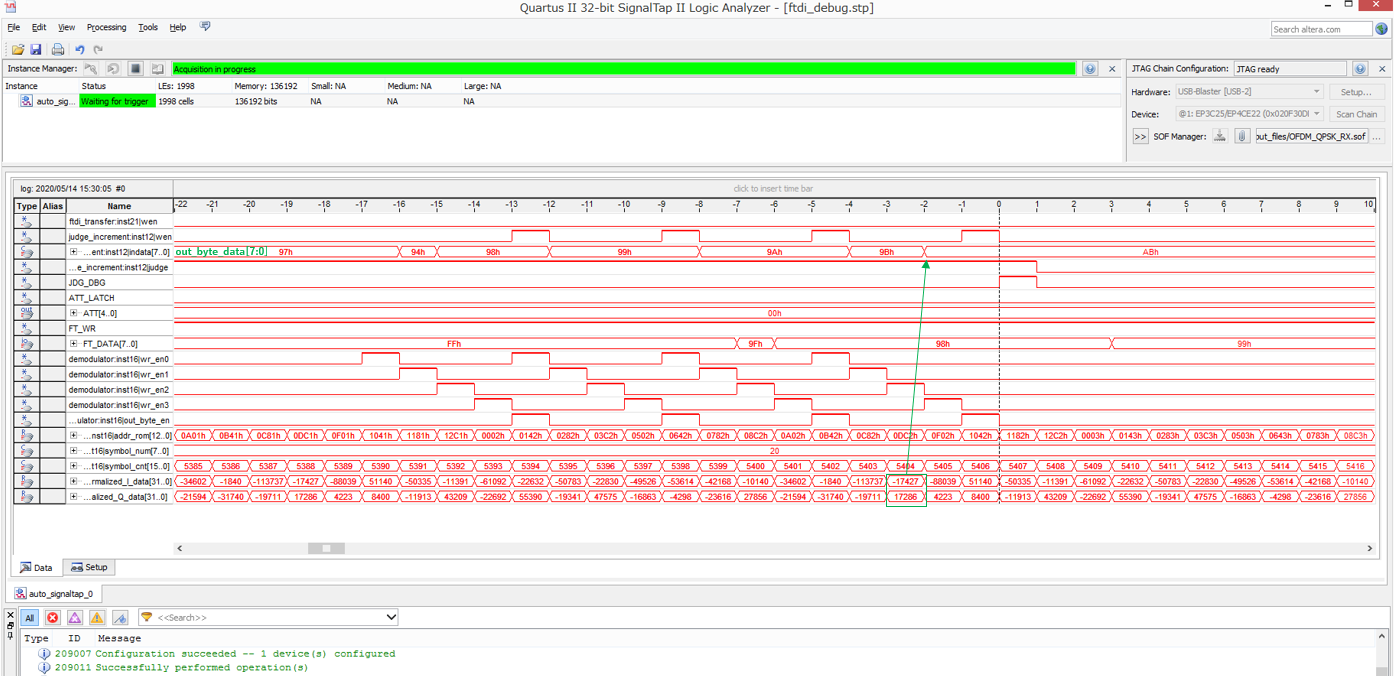Expand the normalized Q_data[31..0] bus

73,497
